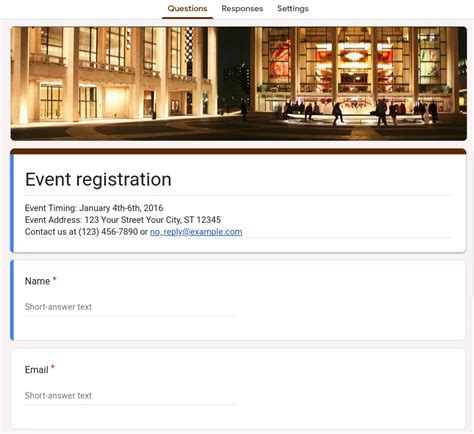The image size is (474, 434).
Task: Select the Name question label
Action: point(37,281)
